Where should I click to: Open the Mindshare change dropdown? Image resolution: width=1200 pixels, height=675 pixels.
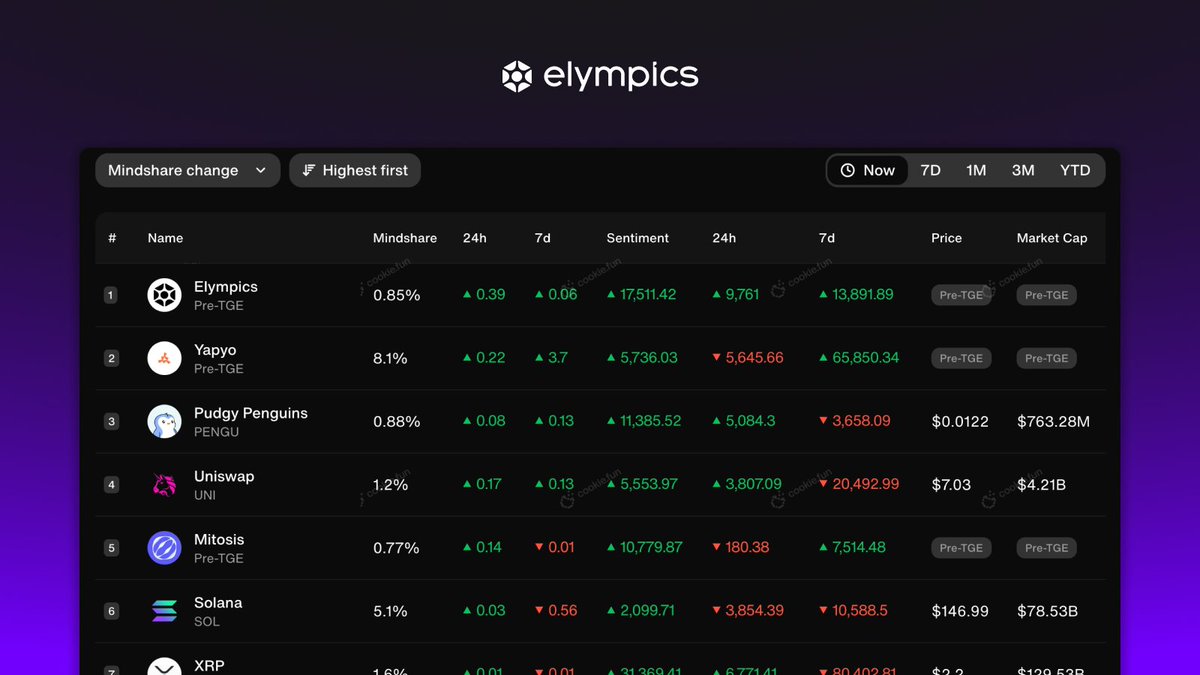click(187, 170)
